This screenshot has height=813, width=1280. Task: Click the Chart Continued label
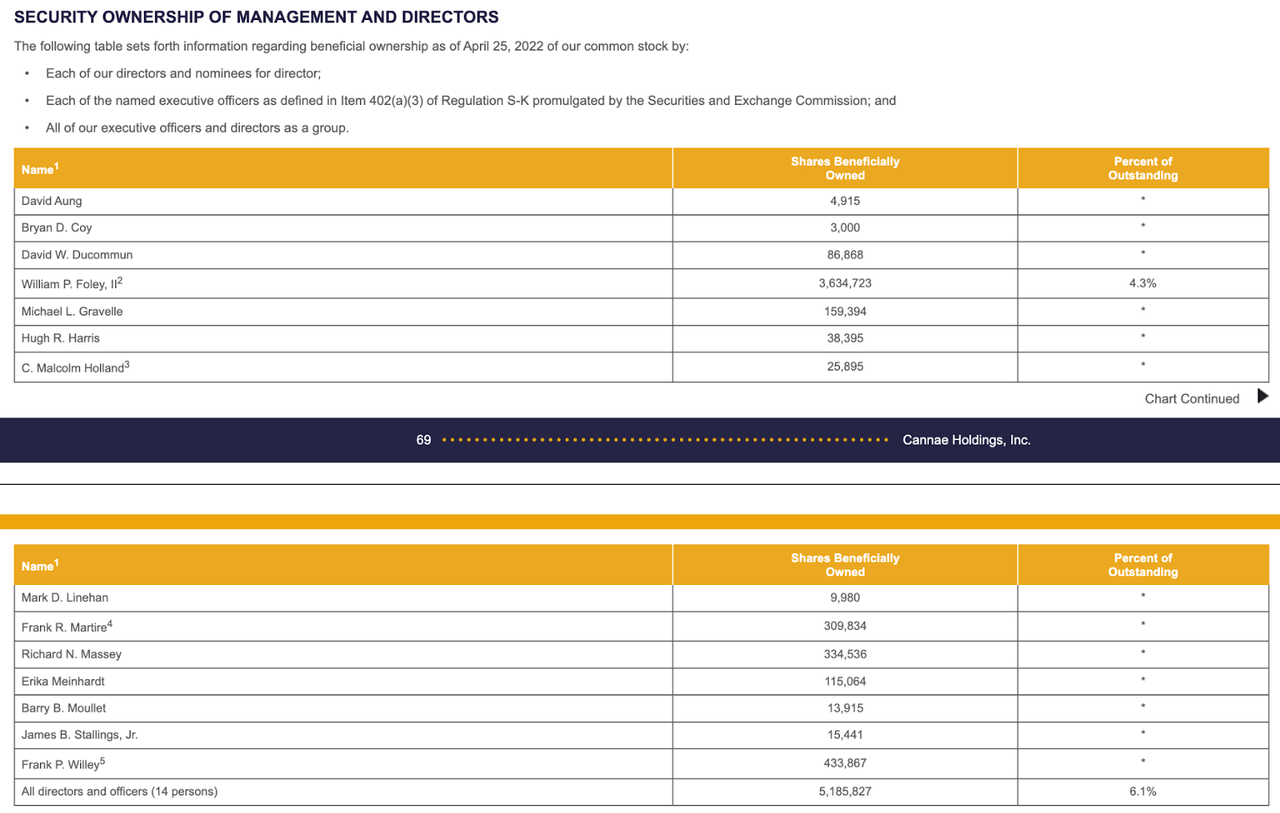[x=1192, y=399]
